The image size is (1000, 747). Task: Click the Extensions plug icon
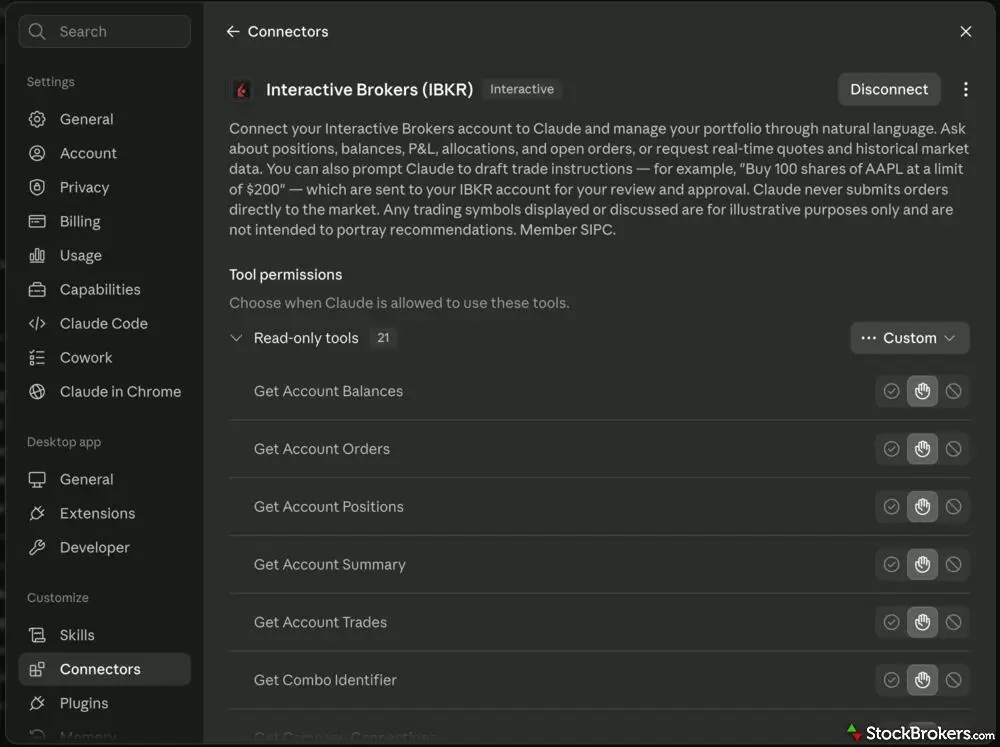[x=37, y=514]
